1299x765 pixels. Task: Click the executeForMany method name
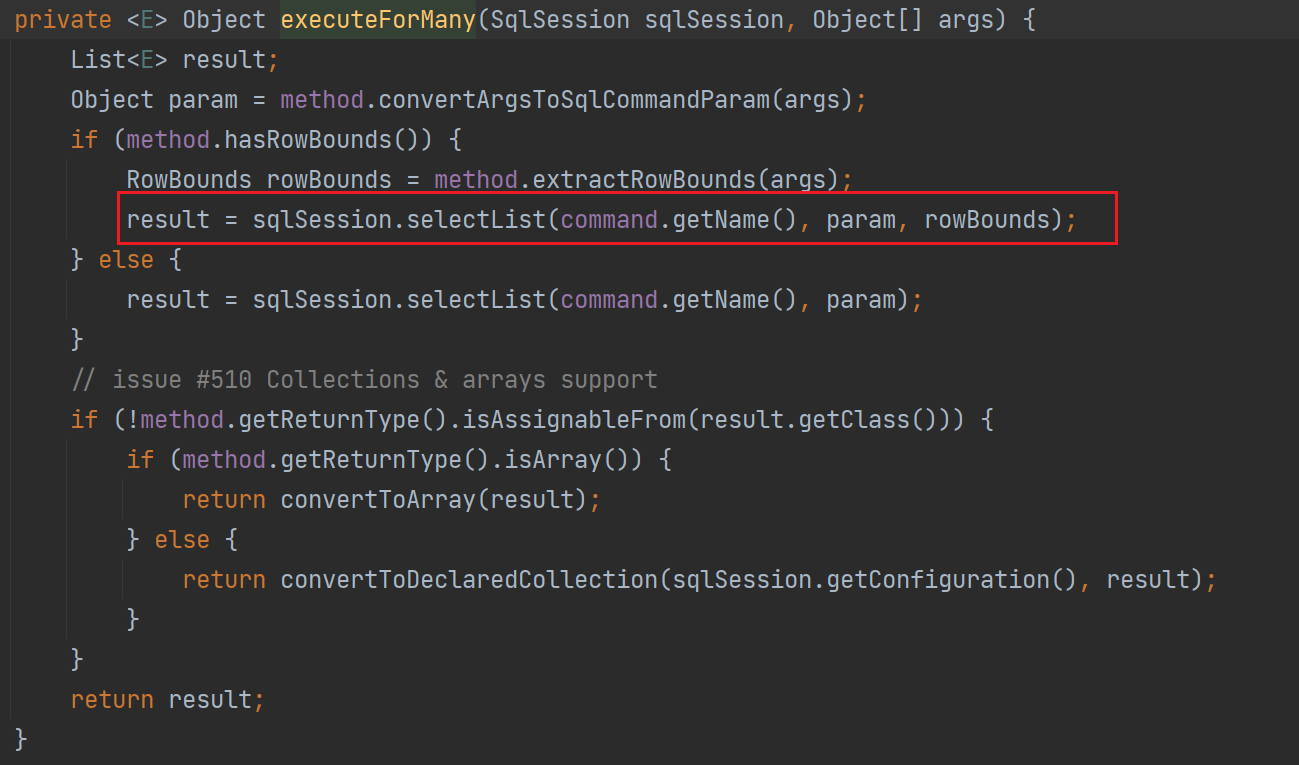click(x=378, y=20)
